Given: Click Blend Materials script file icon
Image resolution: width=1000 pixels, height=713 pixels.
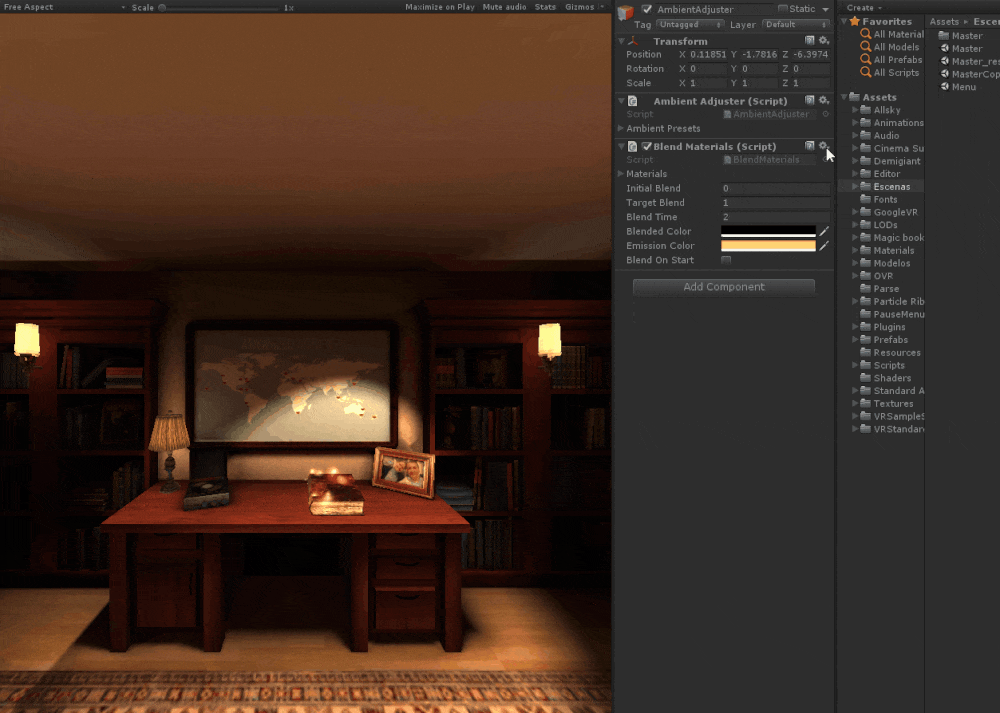Looking at the screenshot, I should tap(727, 159).
